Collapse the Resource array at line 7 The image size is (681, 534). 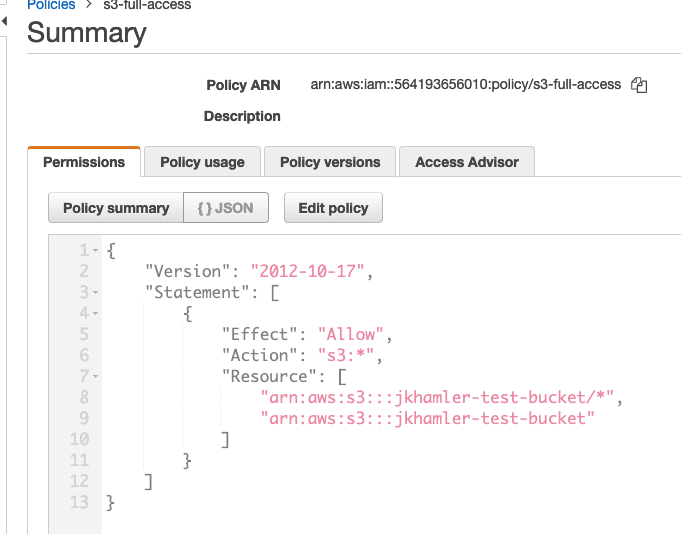96,376
